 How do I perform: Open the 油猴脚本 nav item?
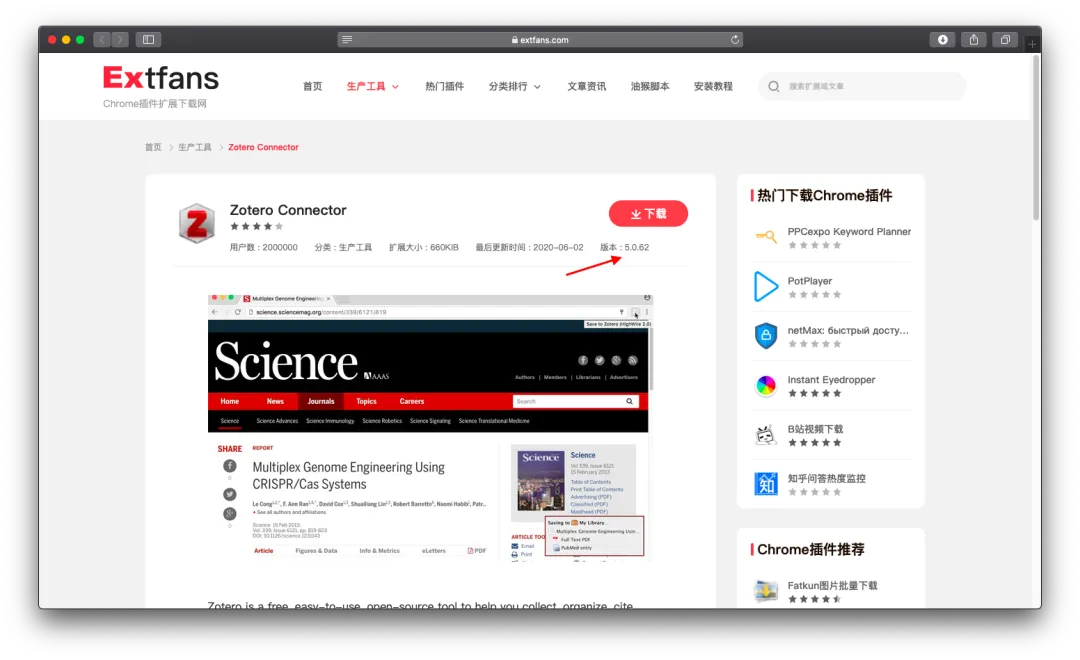650,87
